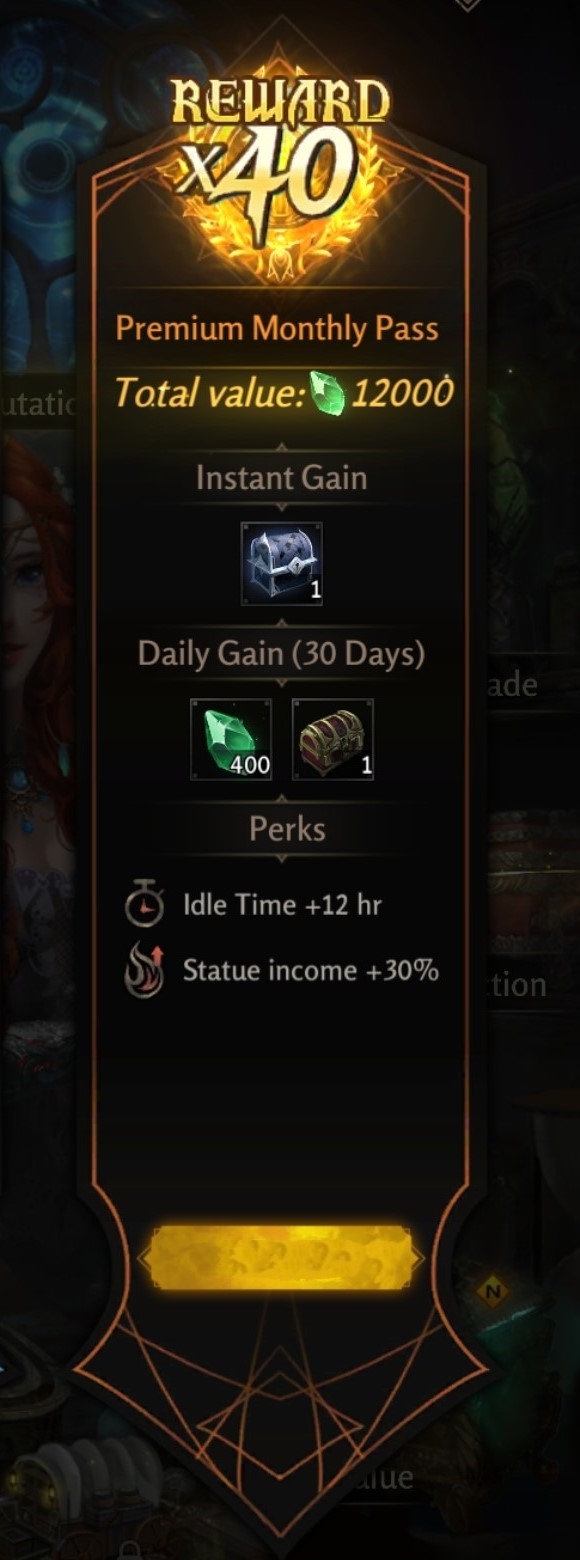Click the 12000 total value amount

pos(402,393)
